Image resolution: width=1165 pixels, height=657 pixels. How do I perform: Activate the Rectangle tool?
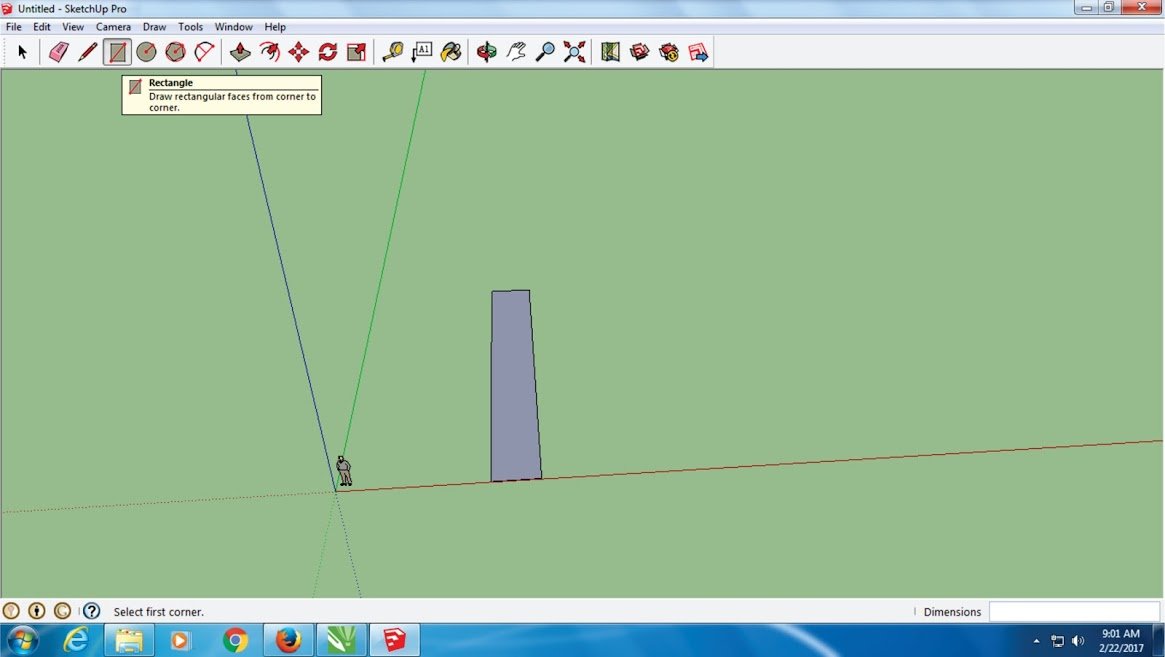coord(117,52)
